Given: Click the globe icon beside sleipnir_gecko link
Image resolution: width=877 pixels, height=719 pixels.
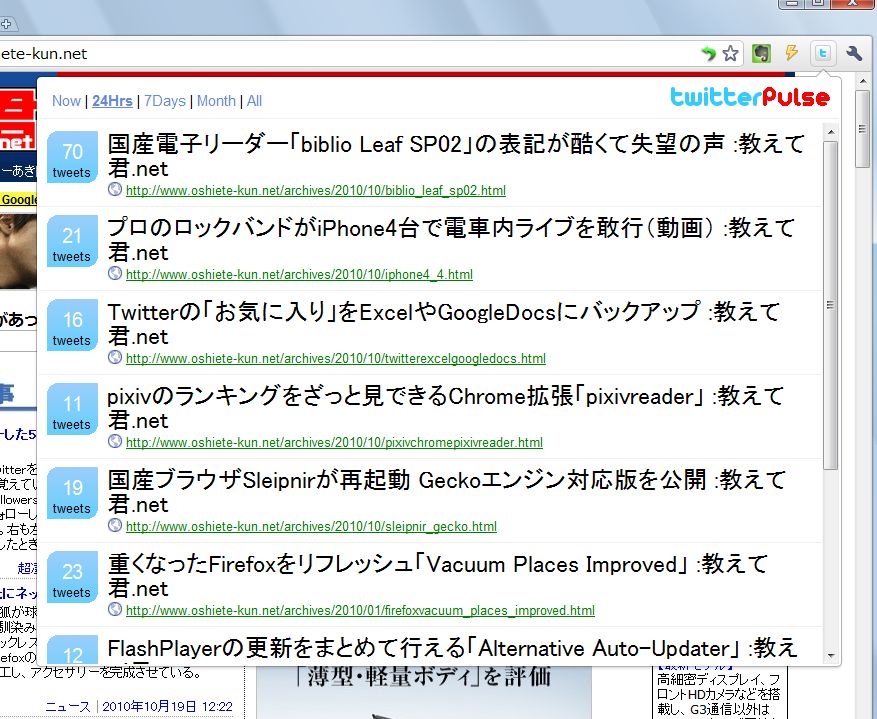Looking at the screenshot, I should pos(115,526).
